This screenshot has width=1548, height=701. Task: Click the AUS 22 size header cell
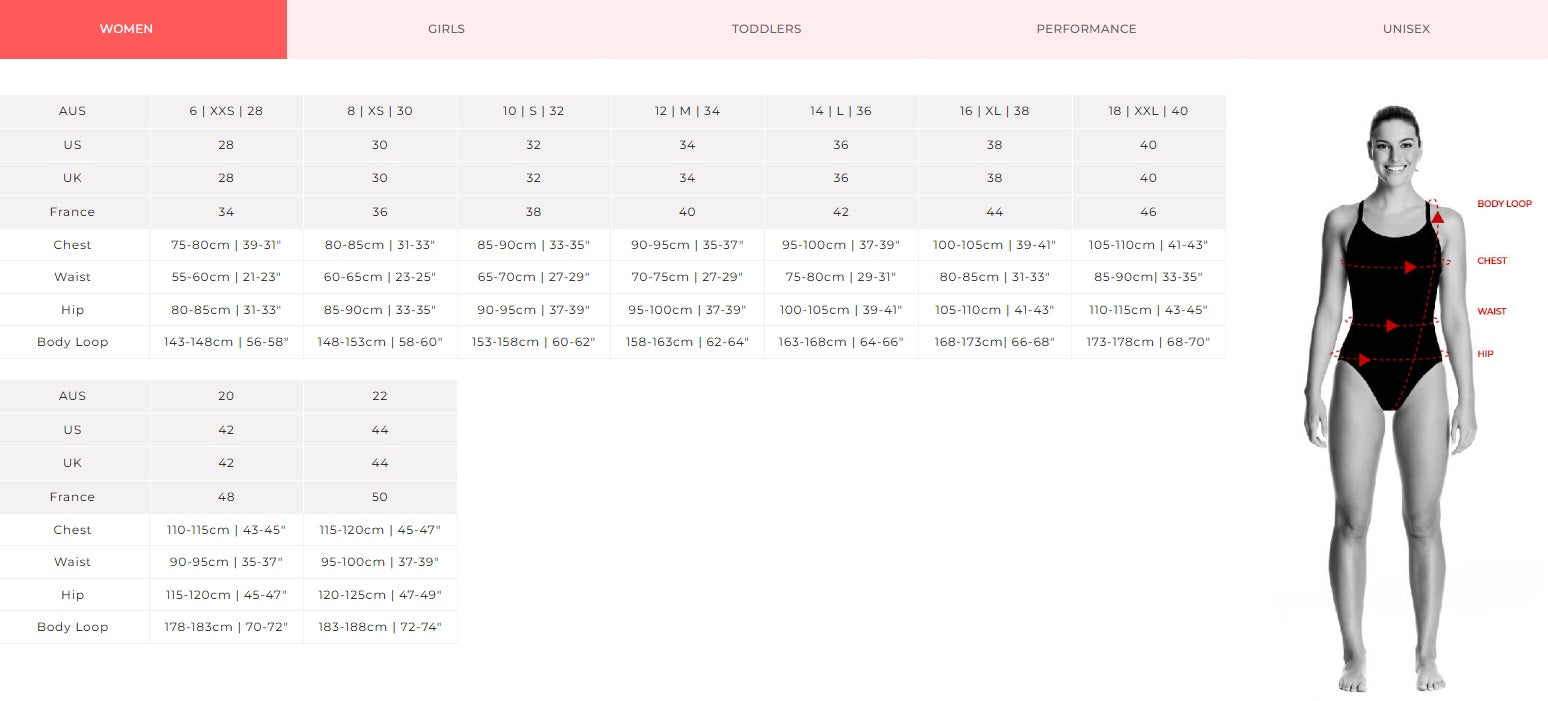380,396
